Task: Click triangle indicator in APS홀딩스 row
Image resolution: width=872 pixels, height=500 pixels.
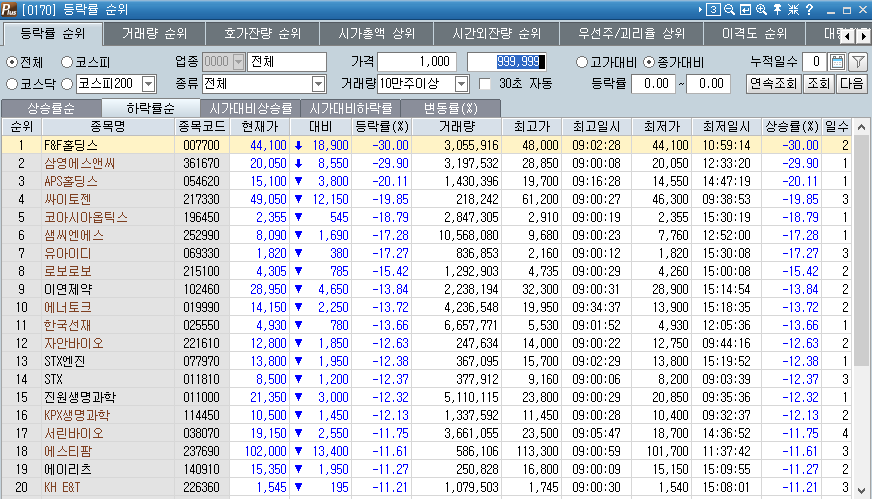Action: (299, 181)
